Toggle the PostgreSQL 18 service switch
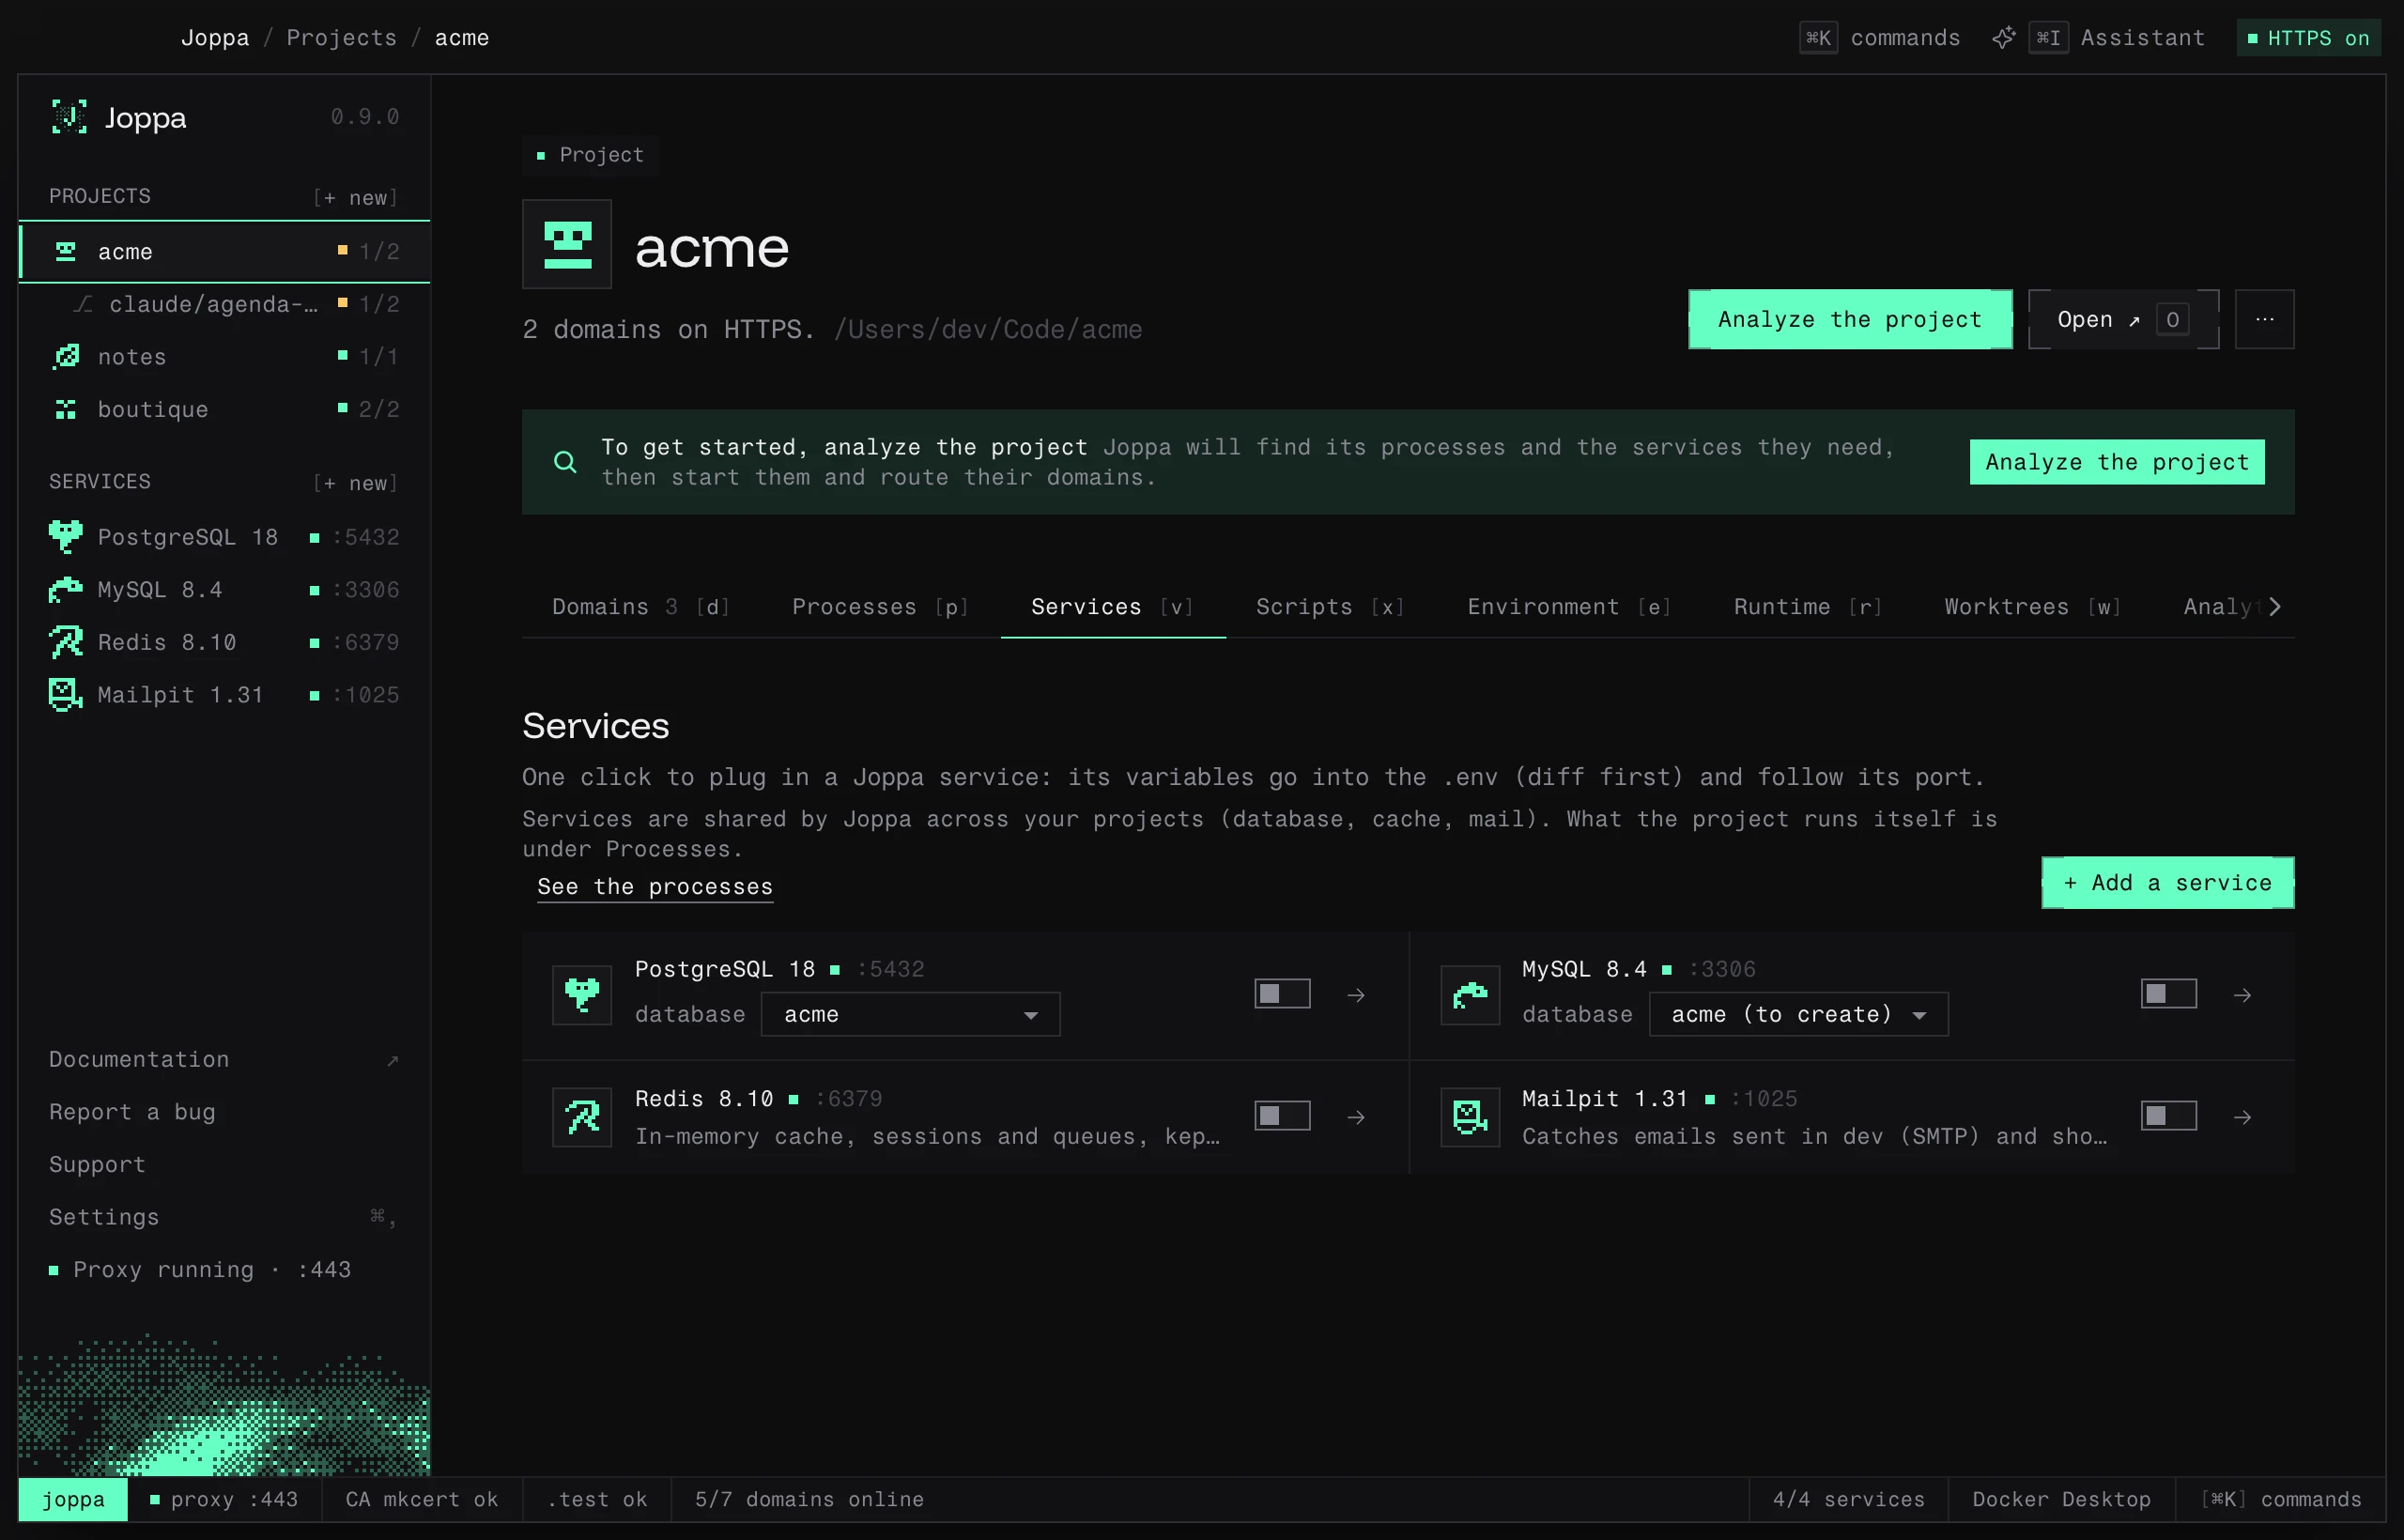Image resolution: width=2404 pixels, height=1540 pixels. pos(1283,994)
